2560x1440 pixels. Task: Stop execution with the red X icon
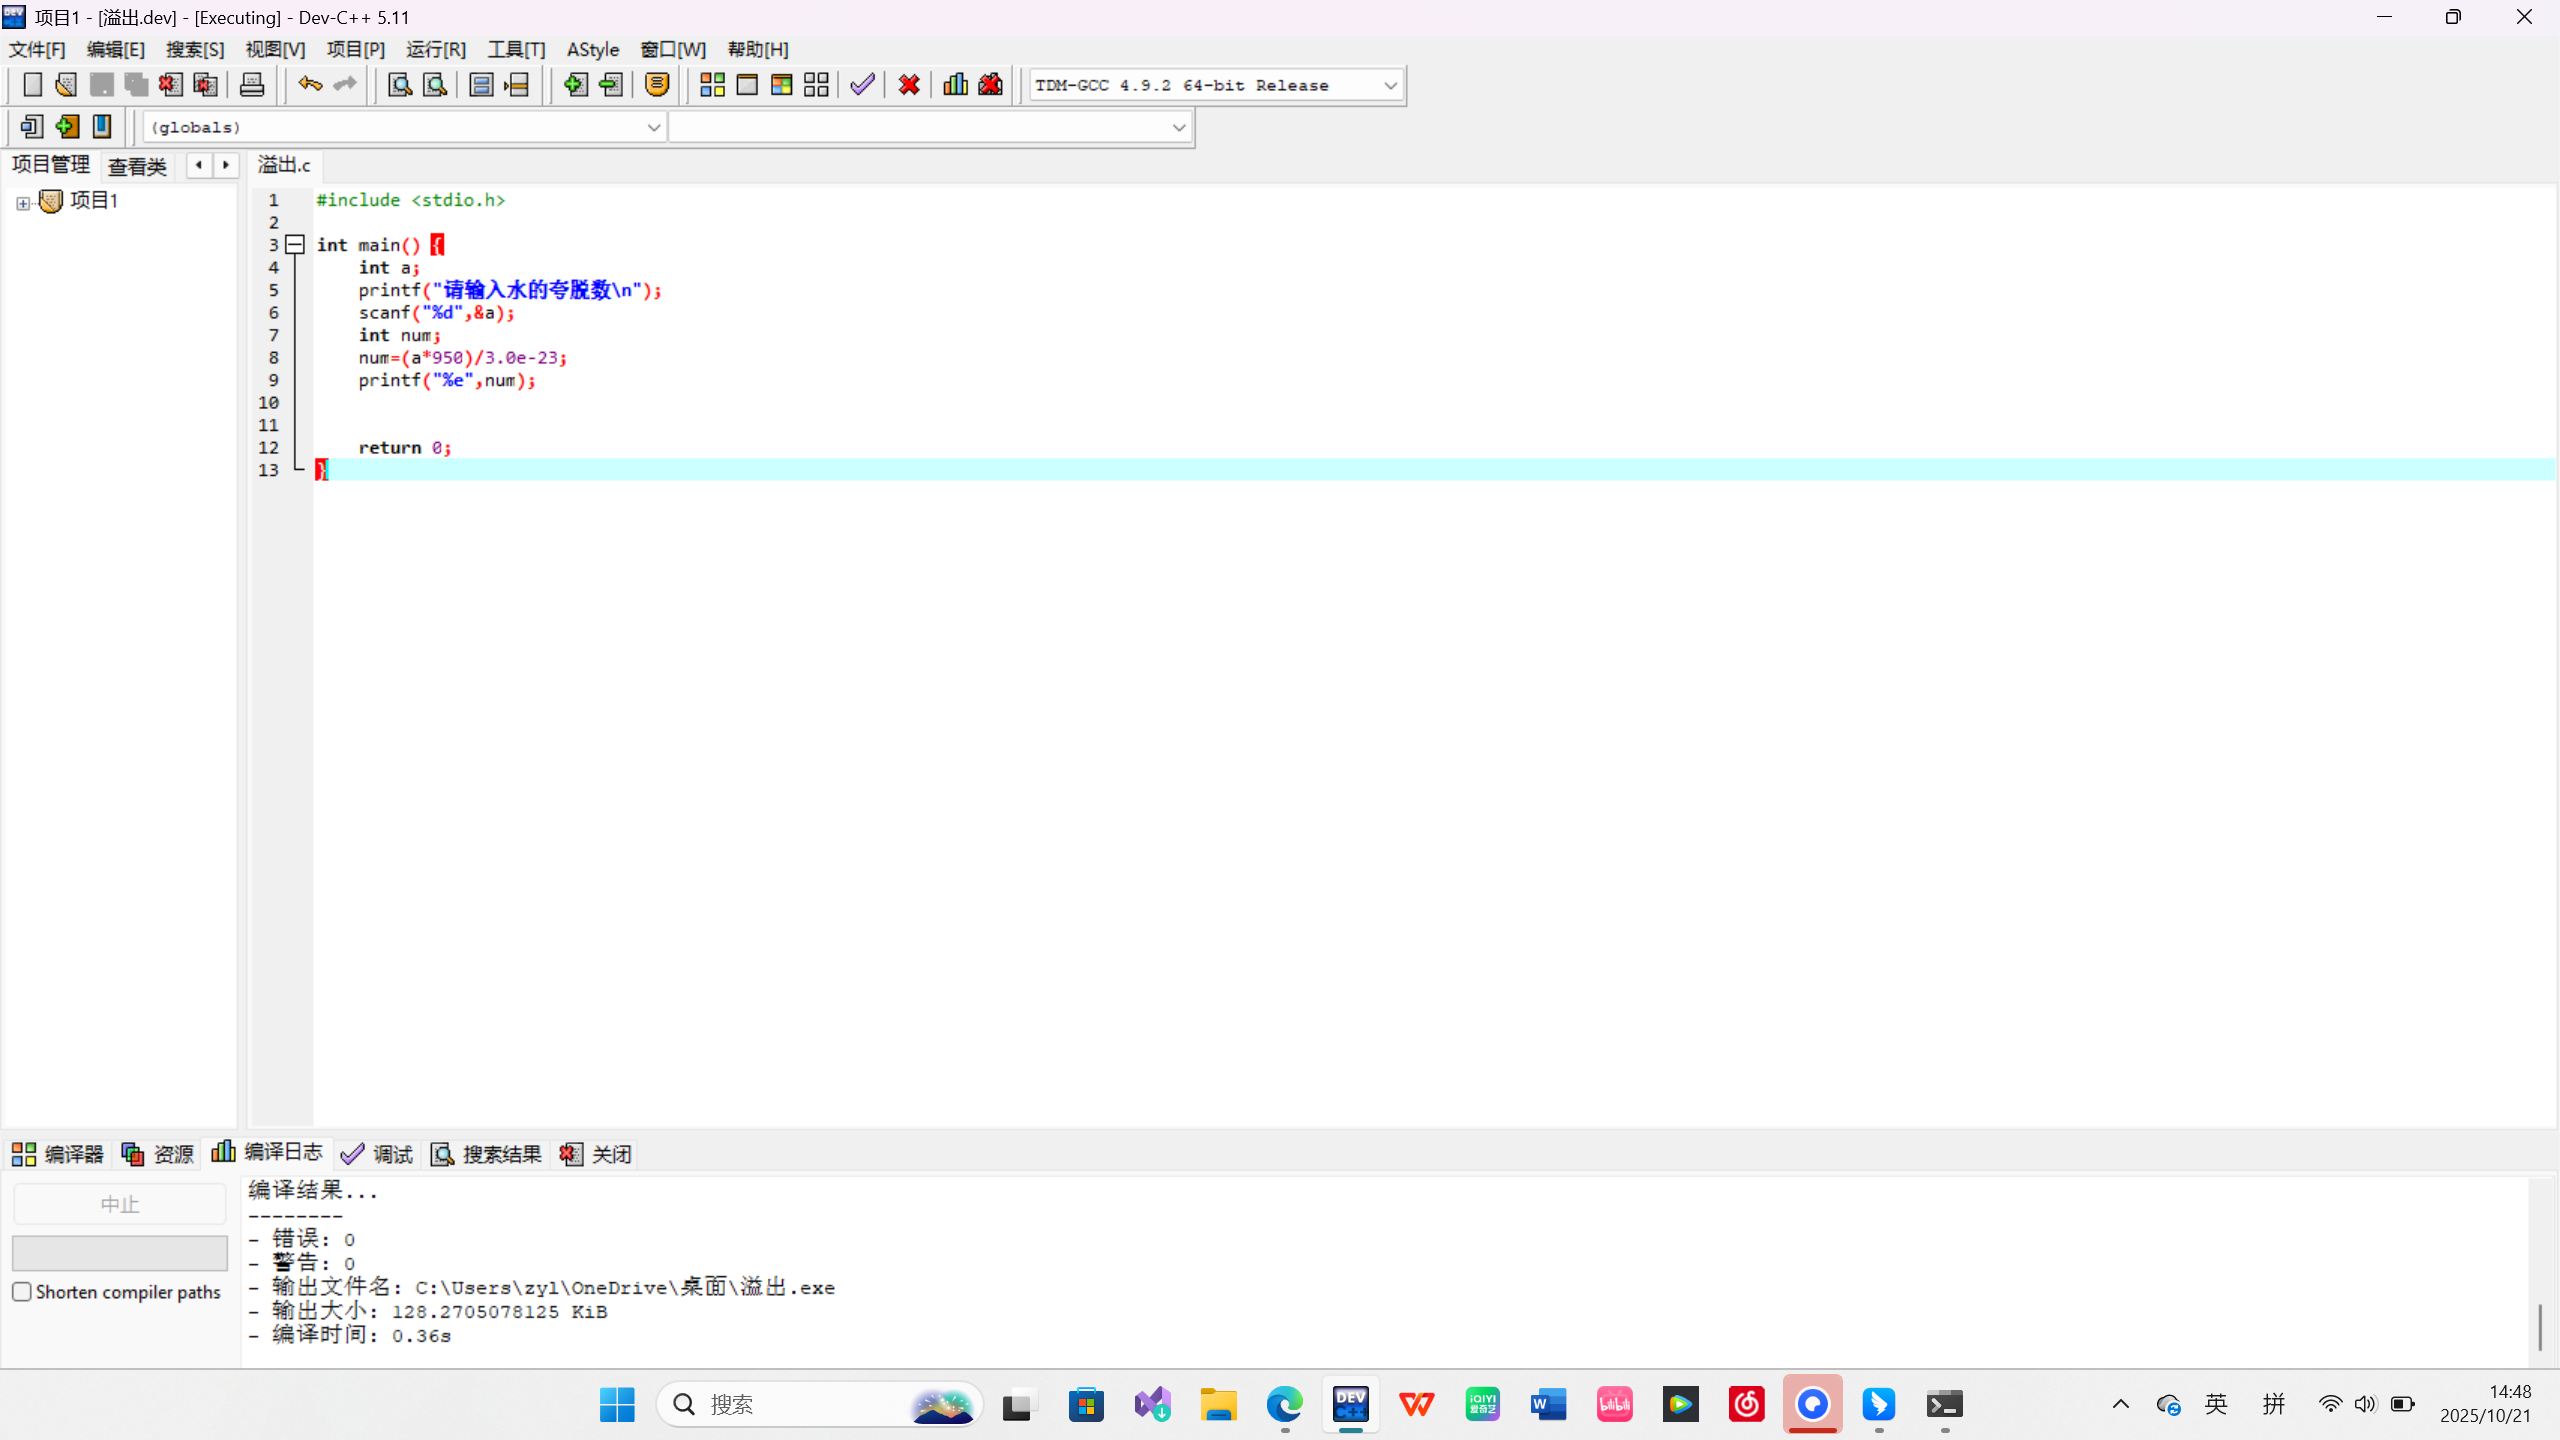coord(909,85)
